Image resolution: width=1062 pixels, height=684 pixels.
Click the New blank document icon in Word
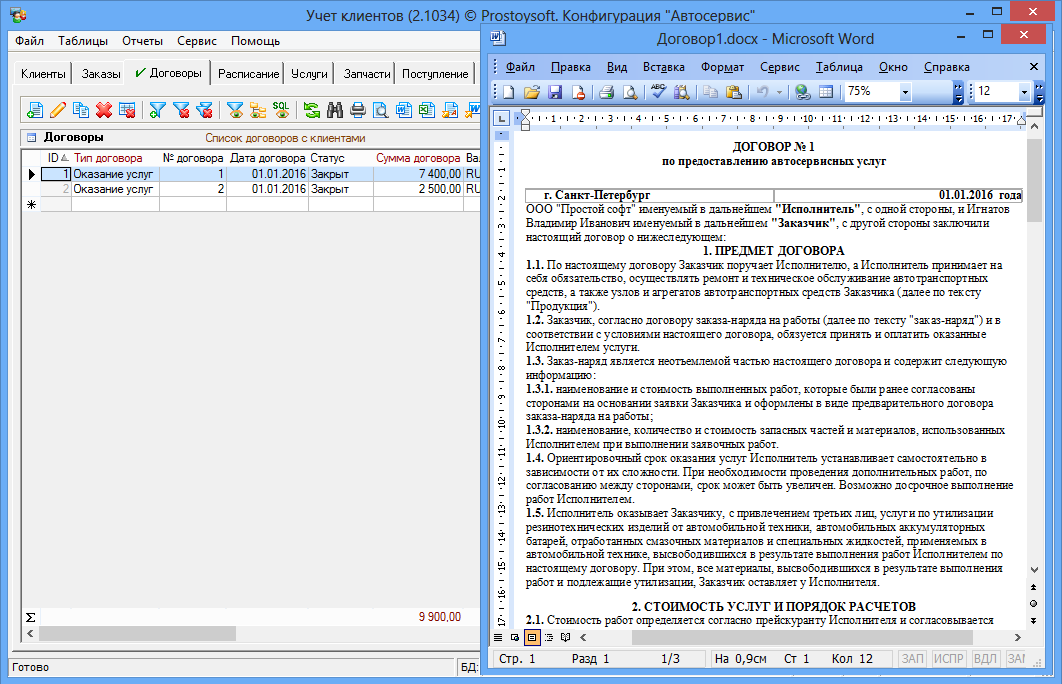[x=509, y=92]
